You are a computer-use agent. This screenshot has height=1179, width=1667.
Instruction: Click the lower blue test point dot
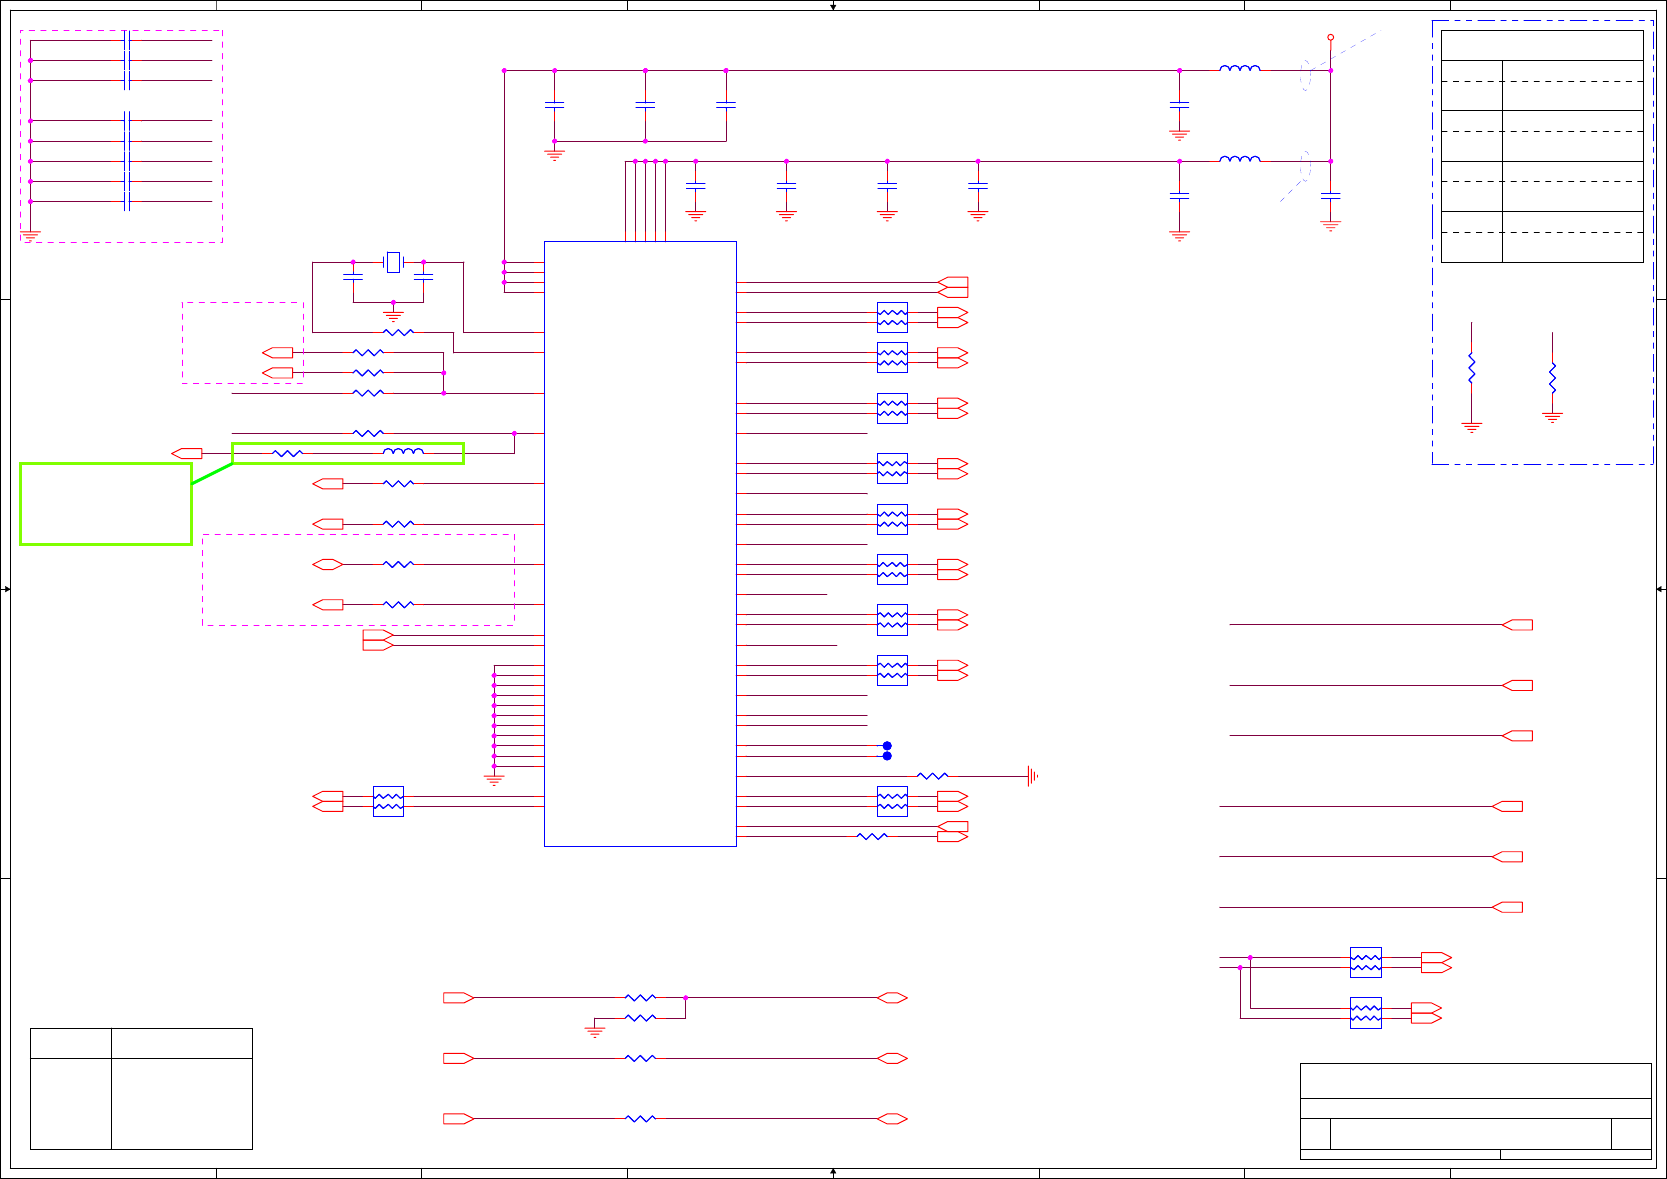(887, 756)
